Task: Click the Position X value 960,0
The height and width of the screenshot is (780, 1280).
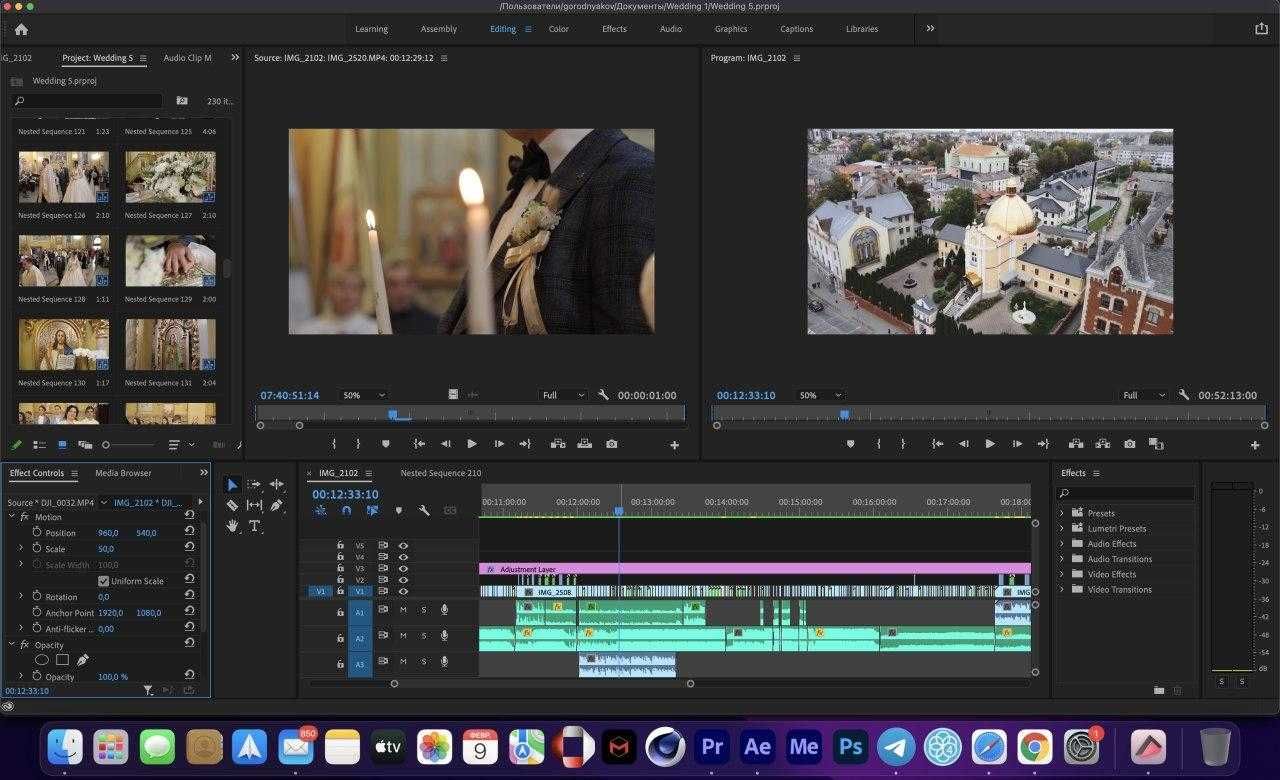Action: [x=107, y=533]
